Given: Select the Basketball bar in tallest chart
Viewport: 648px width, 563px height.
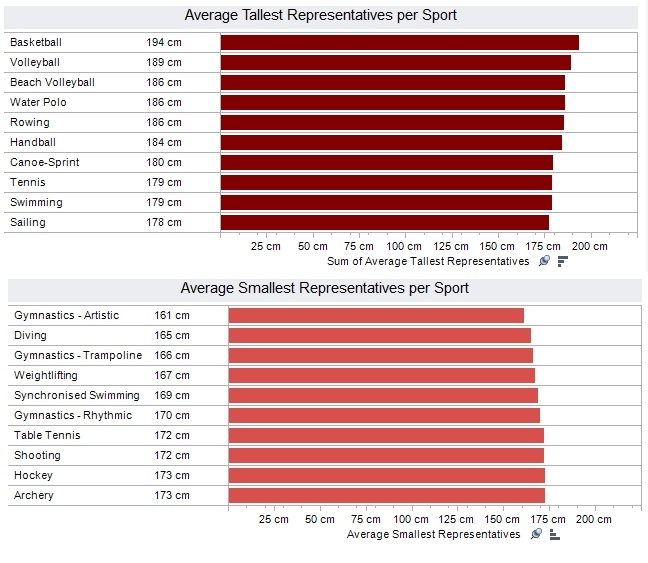Looking at the screenshot, I should tap(399, 42).
